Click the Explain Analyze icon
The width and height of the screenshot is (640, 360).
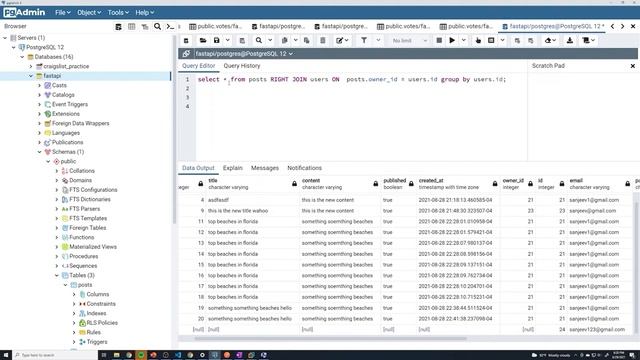(491, 40)
